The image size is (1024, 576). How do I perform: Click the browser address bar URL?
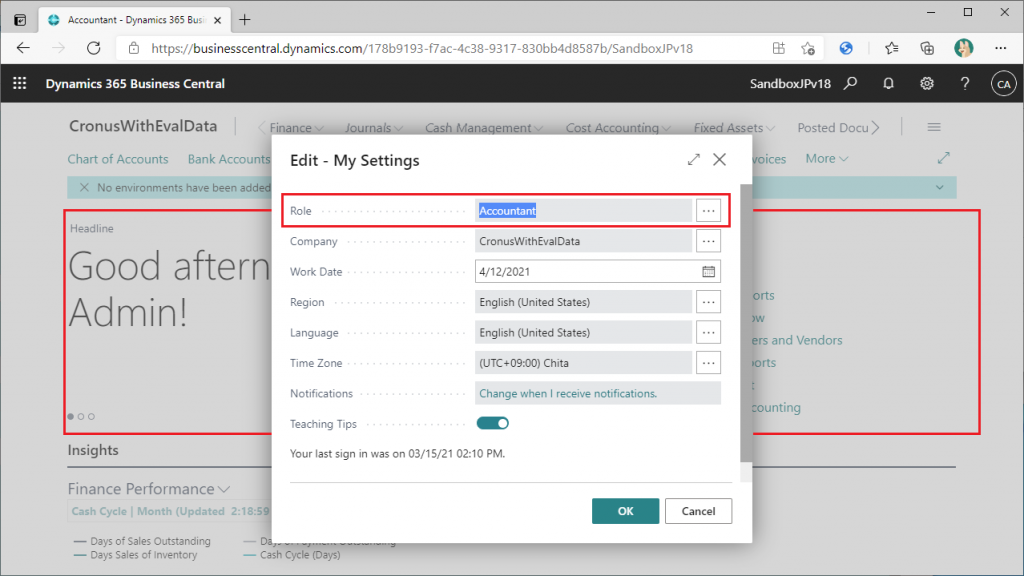coord(422,48)
